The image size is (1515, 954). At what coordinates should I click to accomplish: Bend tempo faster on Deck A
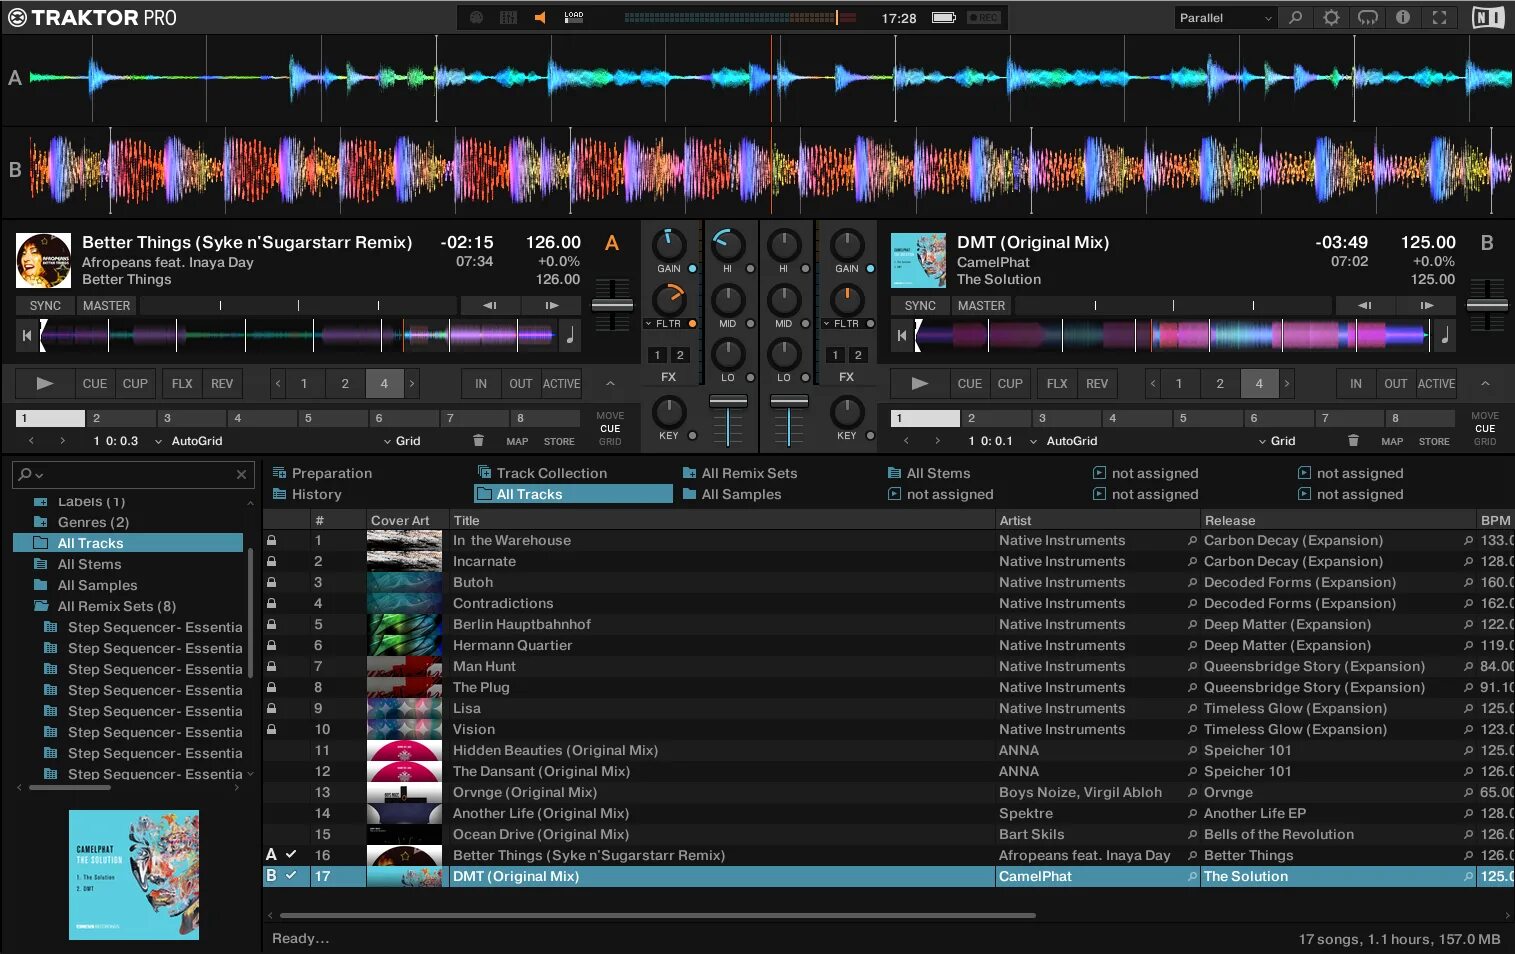point(551,305)
